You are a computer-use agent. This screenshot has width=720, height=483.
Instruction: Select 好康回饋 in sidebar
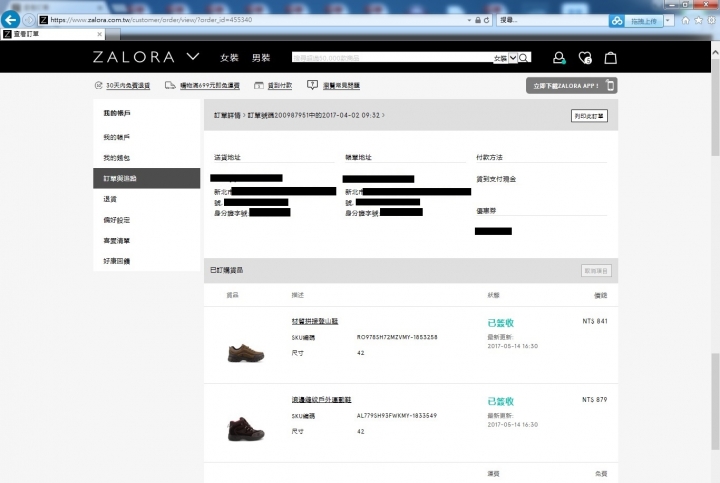pyautogui.click(x=116, y=261)
